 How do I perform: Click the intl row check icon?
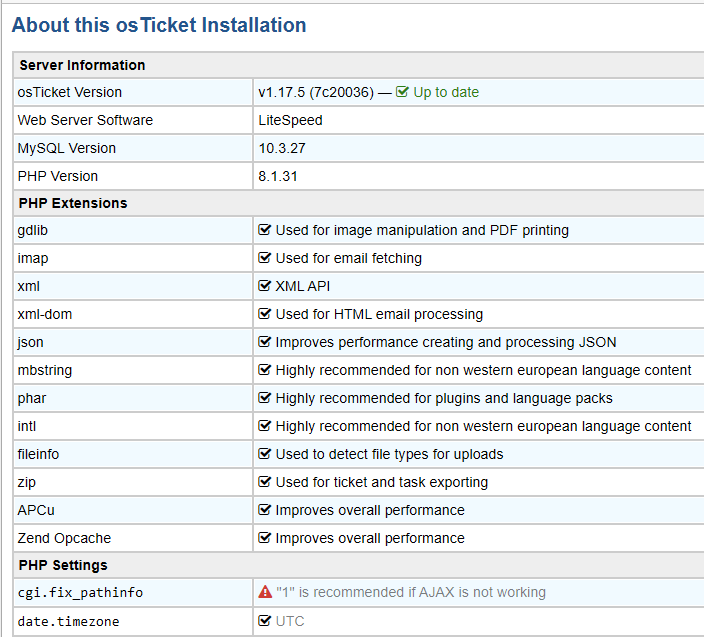click(x=264, y=426)
